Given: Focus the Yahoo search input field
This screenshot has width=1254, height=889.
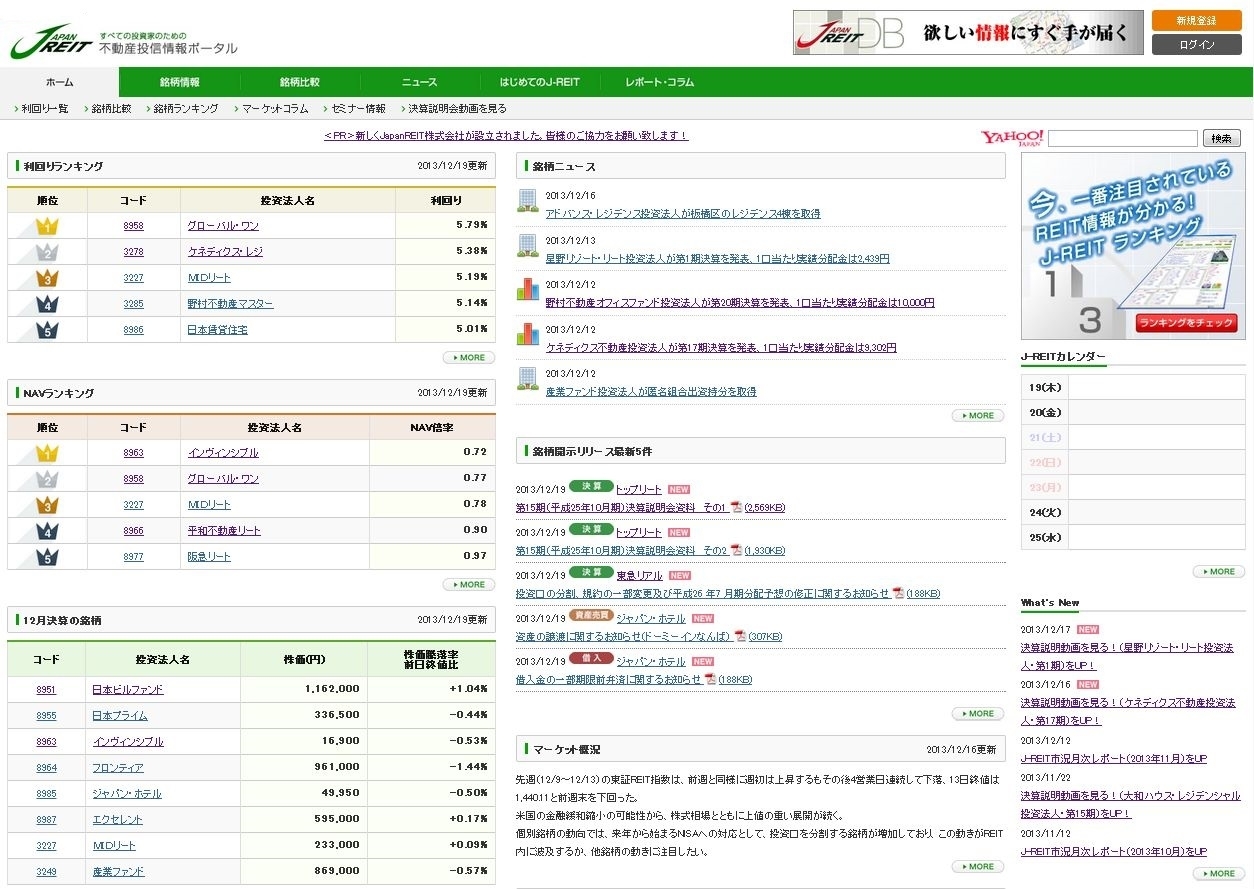Looking at the screenshot, I should coord(1123,138).
